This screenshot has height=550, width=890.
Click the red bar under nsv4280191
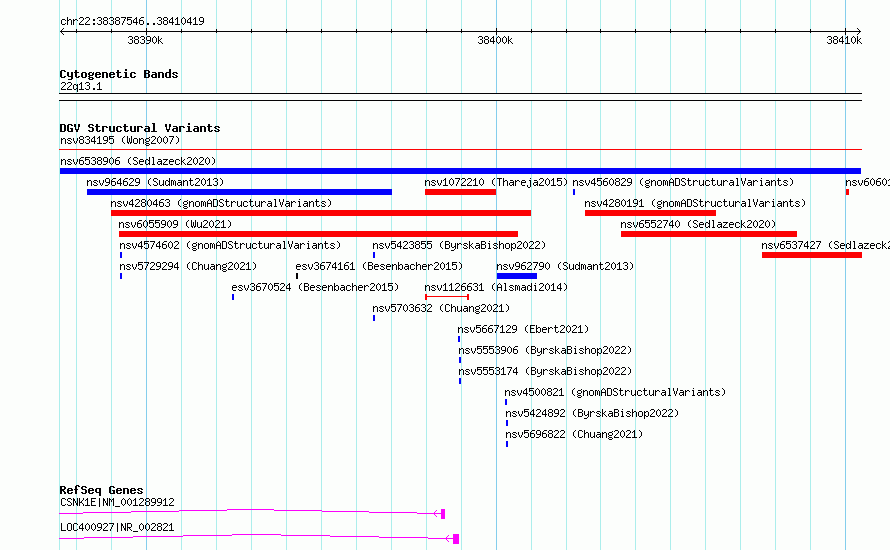point(650,213)
